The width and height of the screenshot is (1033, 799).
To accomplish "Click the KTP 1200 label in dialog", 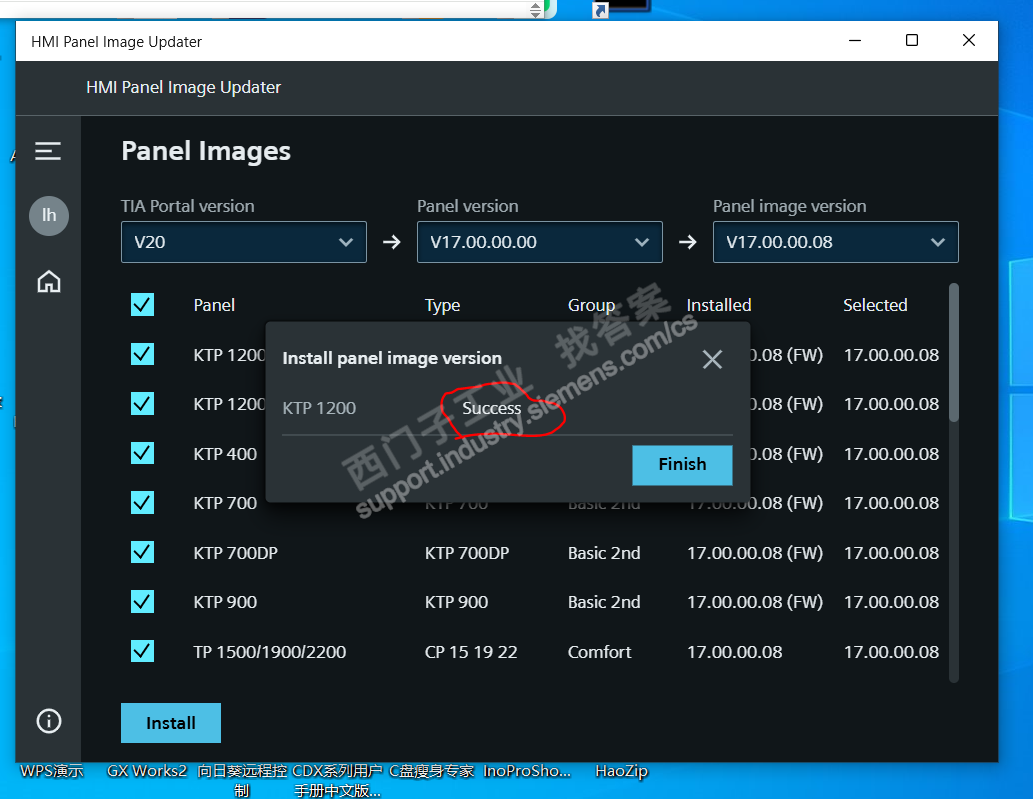I will point(319,408).
